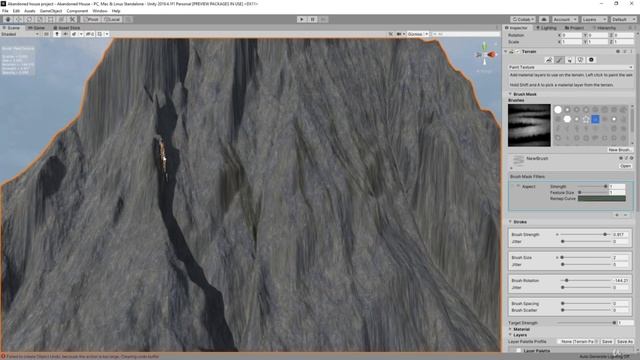Select the Create Neighbor Terrains tool icon

pyautogui.click(x=549, y=60)
